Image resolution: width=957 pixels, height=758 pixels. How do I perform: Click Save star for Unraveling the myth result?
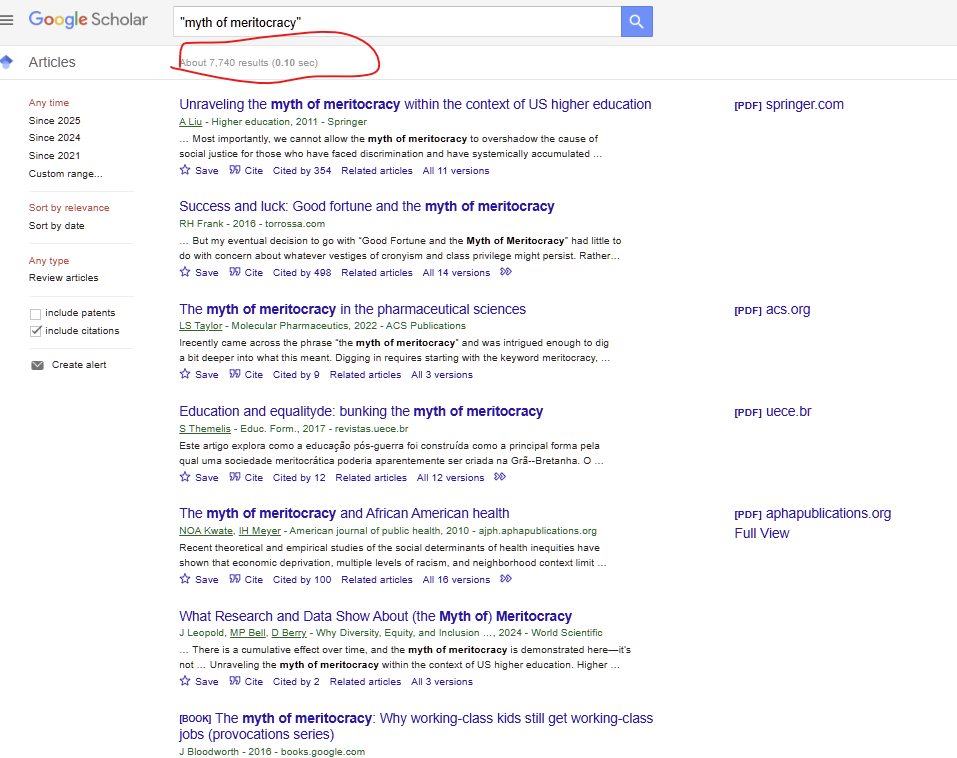tap(185, 170)
